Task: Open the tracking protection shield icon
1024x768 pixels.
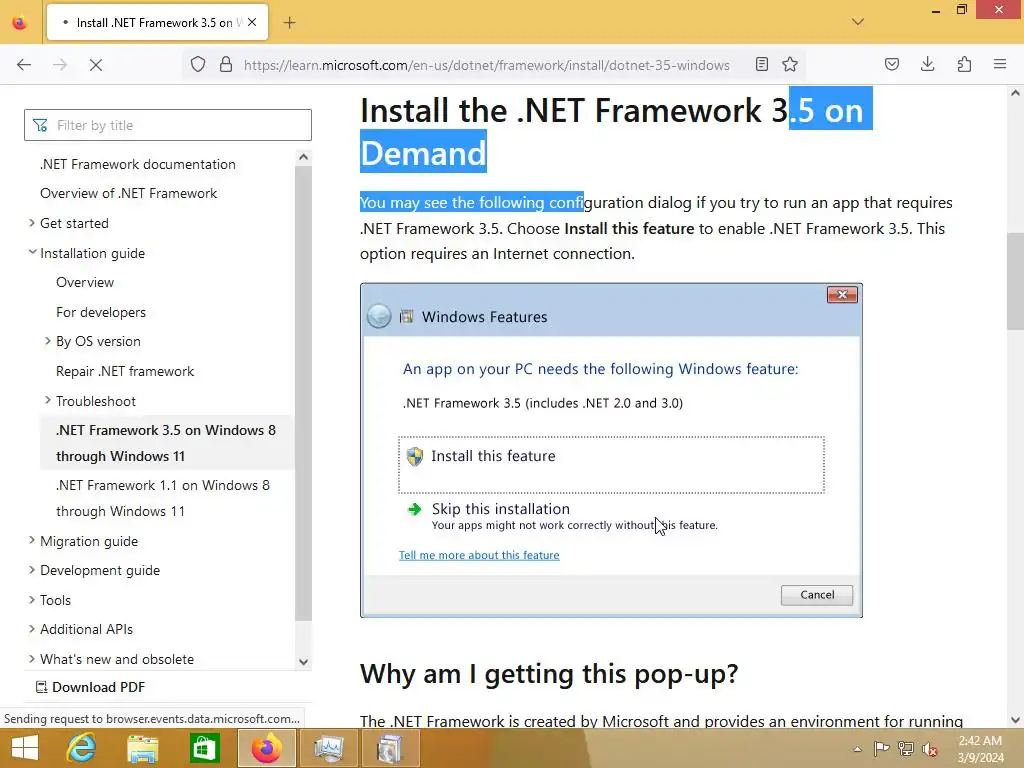Action: tap(198, 64)
